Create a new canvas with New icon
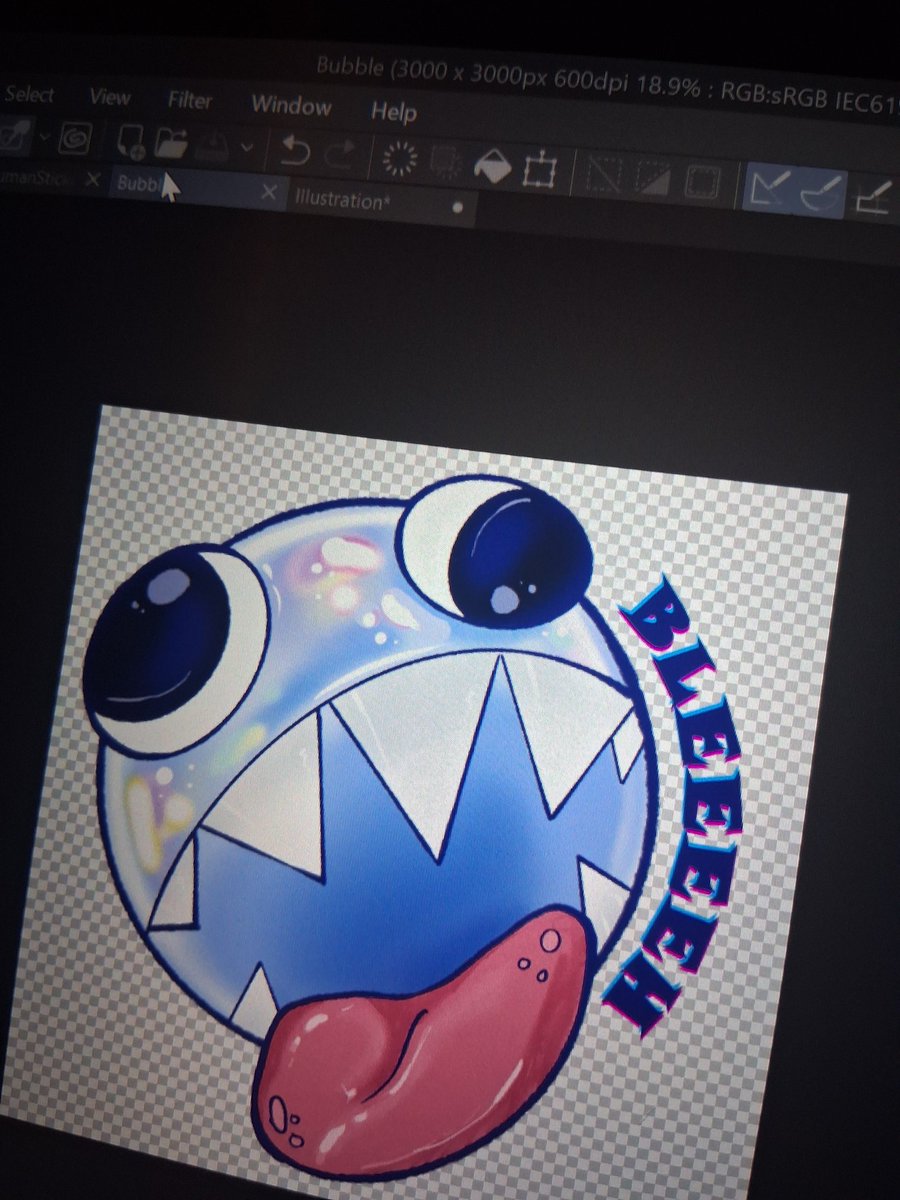The image size is (900, 1200). pos(131,141)
